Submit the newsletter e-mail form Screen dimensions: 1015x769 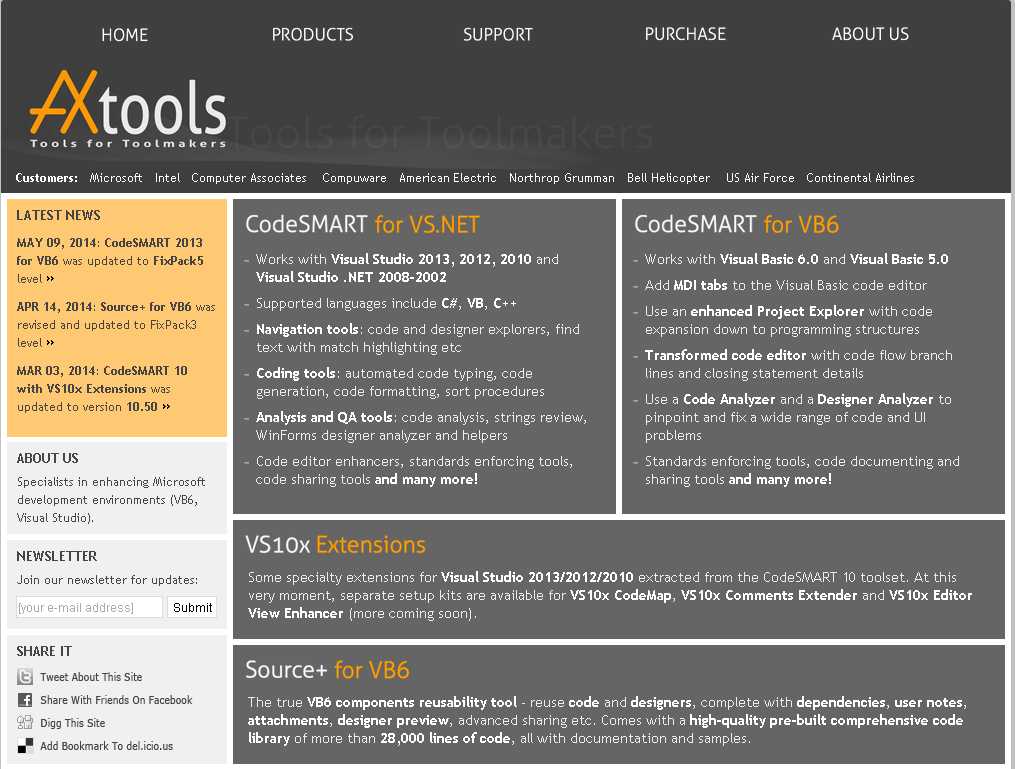click(x=192, y=607)
